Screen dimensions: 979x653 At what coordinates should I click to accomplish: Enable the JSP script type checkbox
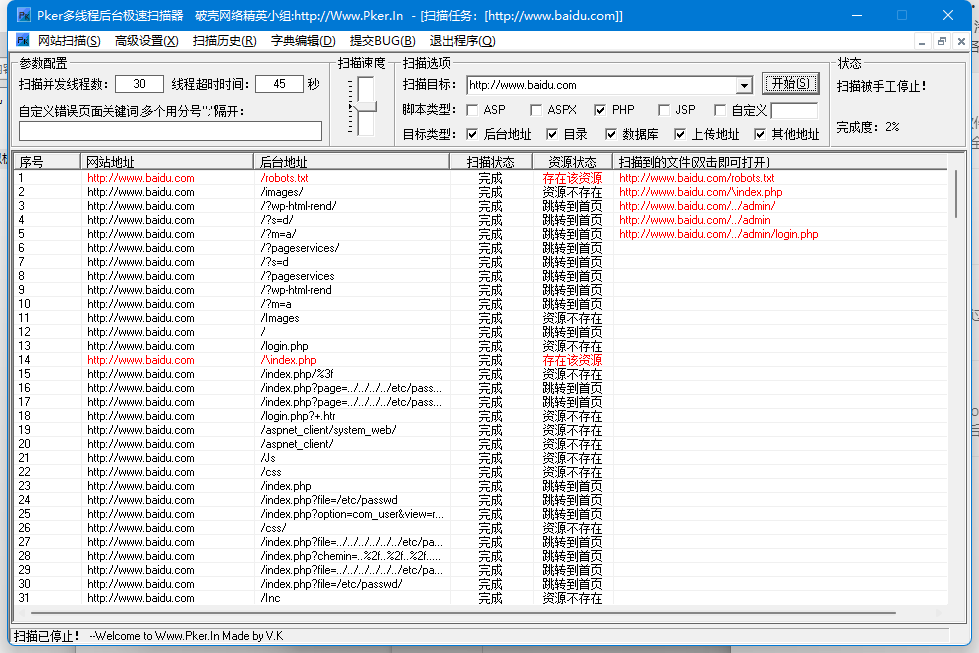pyautogui.click(x=664, y=110)
